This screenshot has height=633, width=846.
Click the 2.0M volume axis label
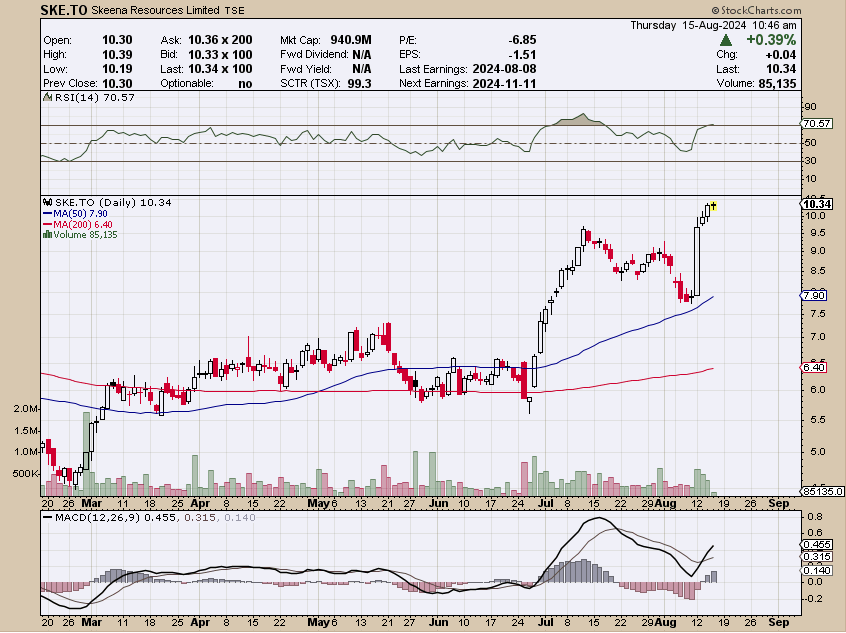pos(26,409)
